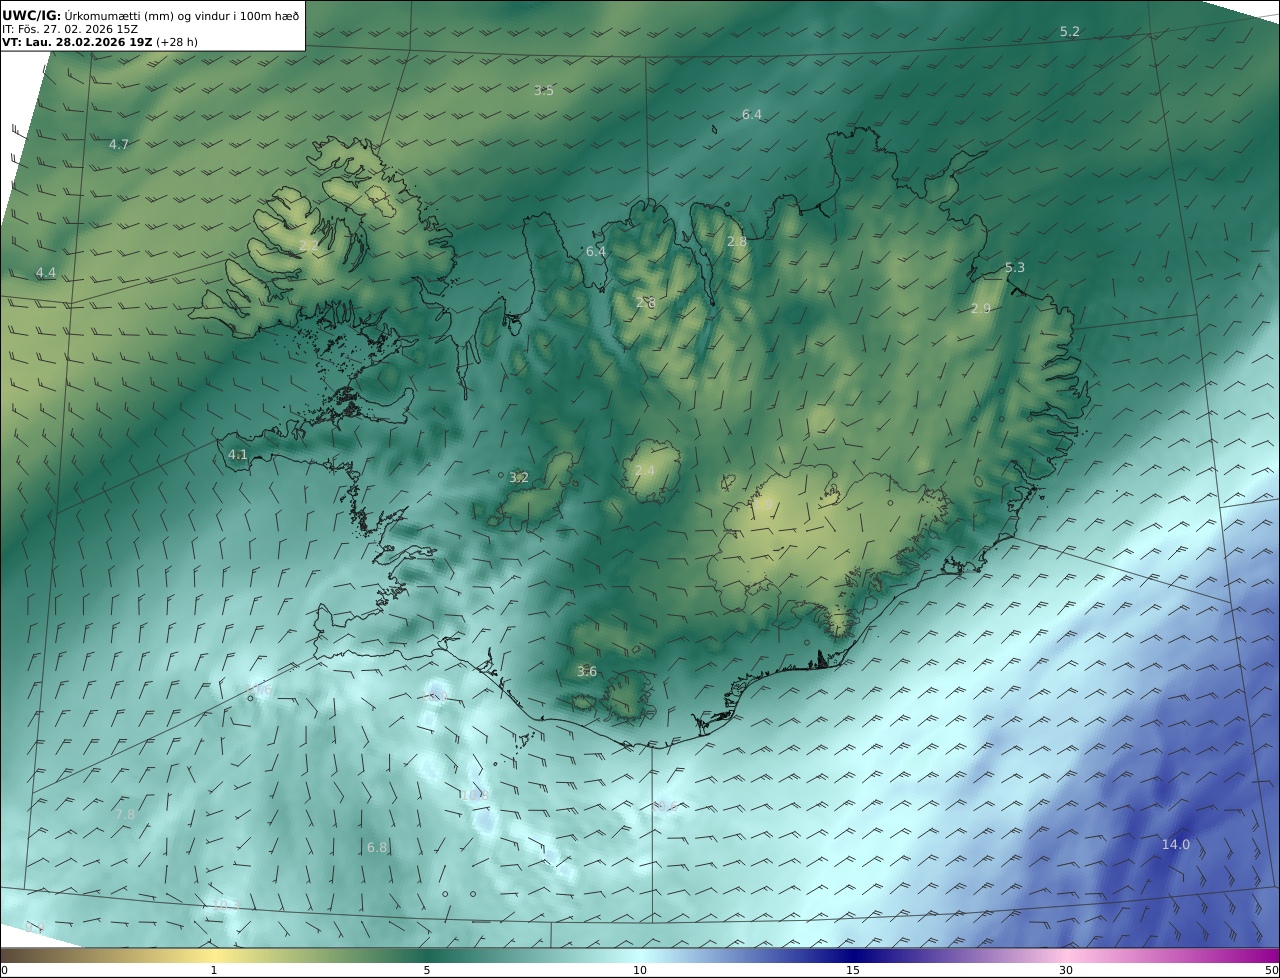This screenshot has height=978, width=1280.
Task: Click the 6.8 value in the southern sea
Action: point(377,848)
